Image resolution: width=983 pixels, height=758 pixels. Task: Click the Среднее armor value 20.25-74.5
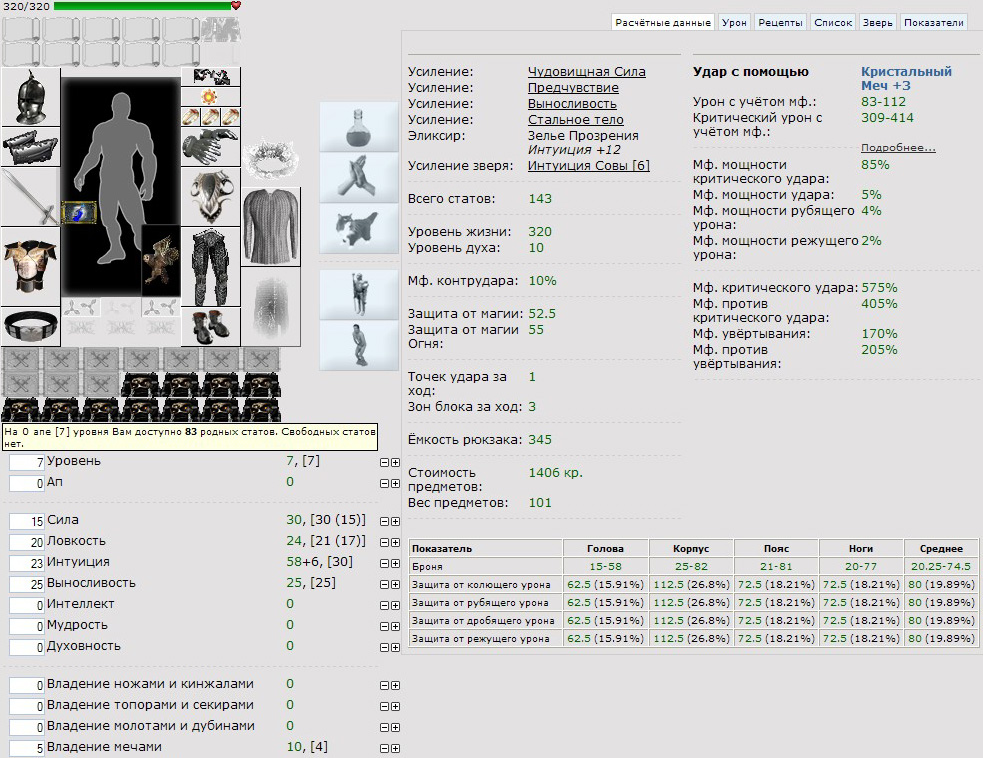point(940,567)
